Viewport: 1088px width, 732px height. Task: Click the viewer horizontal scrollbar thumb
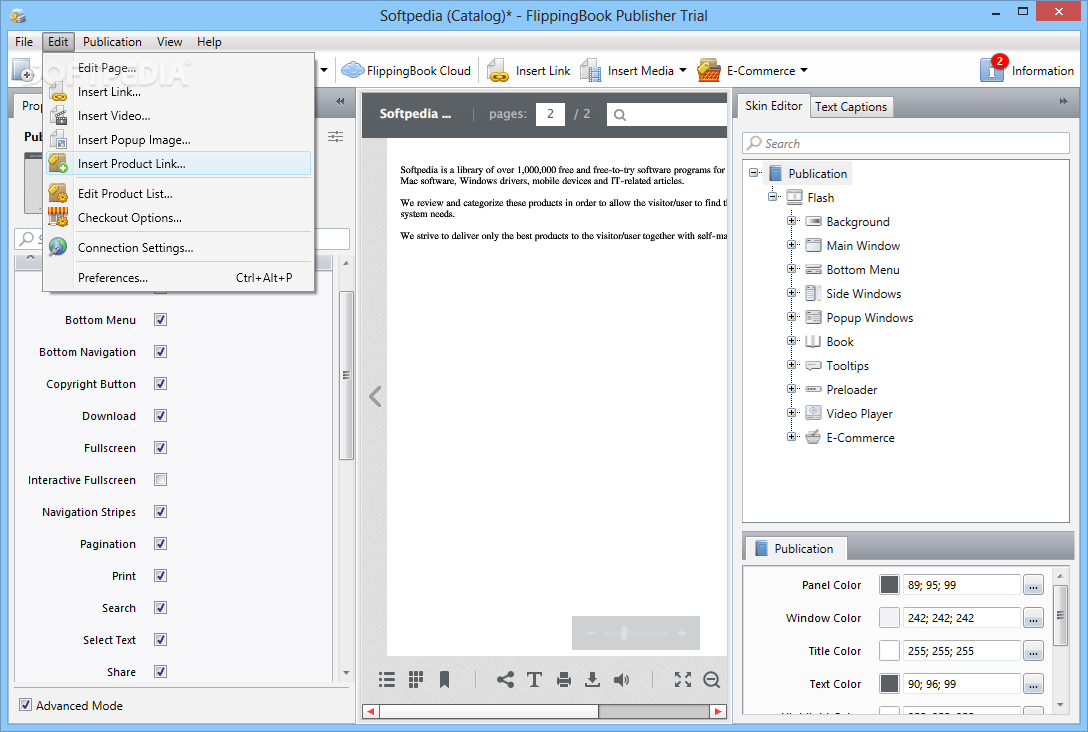[x=488, y=711]
